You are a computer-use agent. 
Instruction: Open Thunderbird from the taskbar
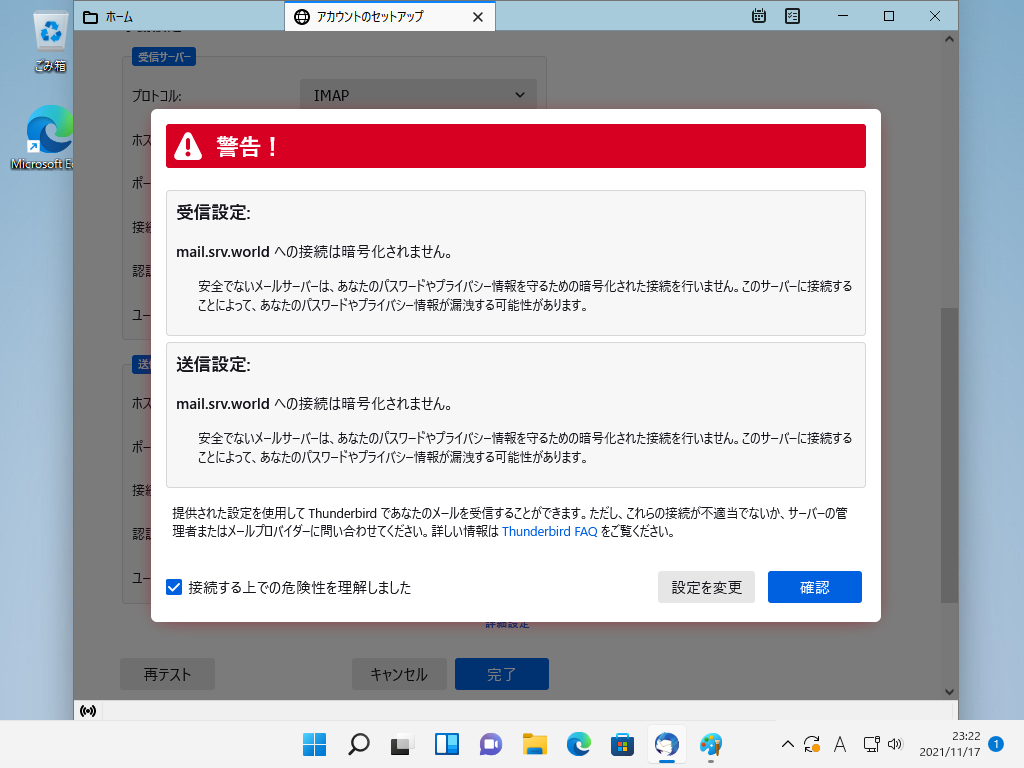(x=666, y=744)
